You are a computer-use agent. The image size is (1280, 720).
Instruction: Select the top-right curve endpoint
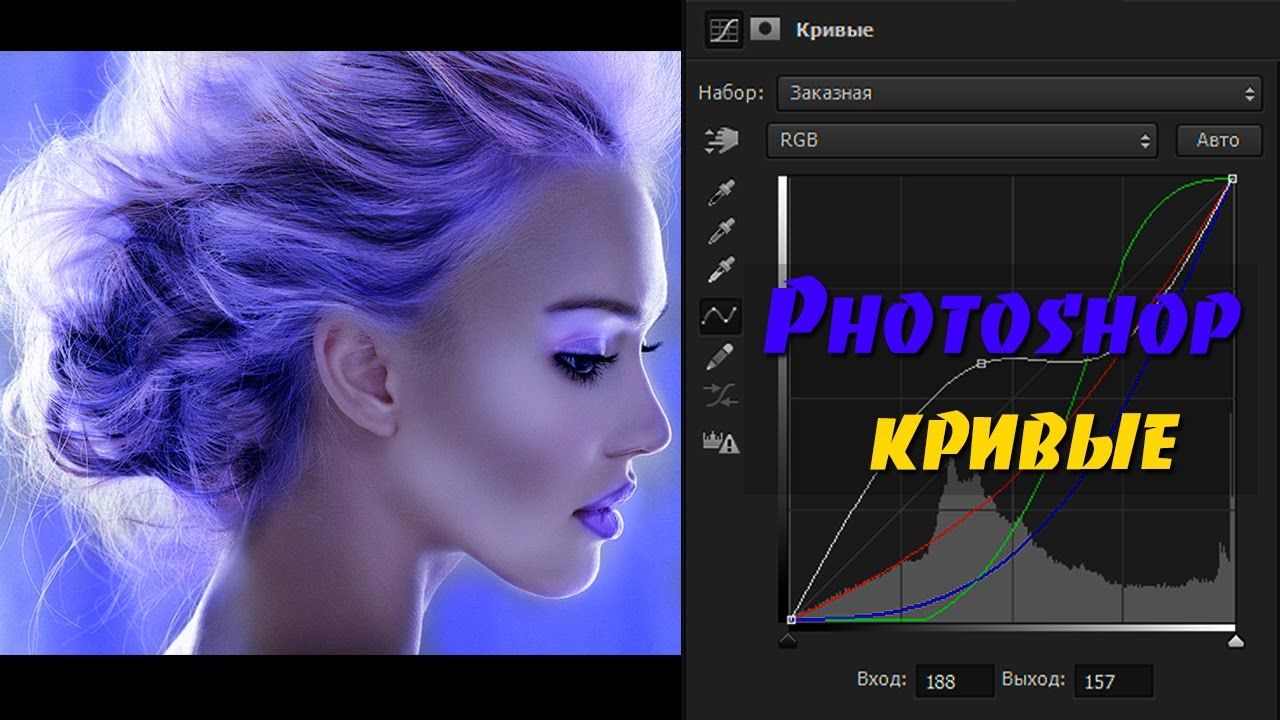pyautogui.click(x=1232, y=179)
